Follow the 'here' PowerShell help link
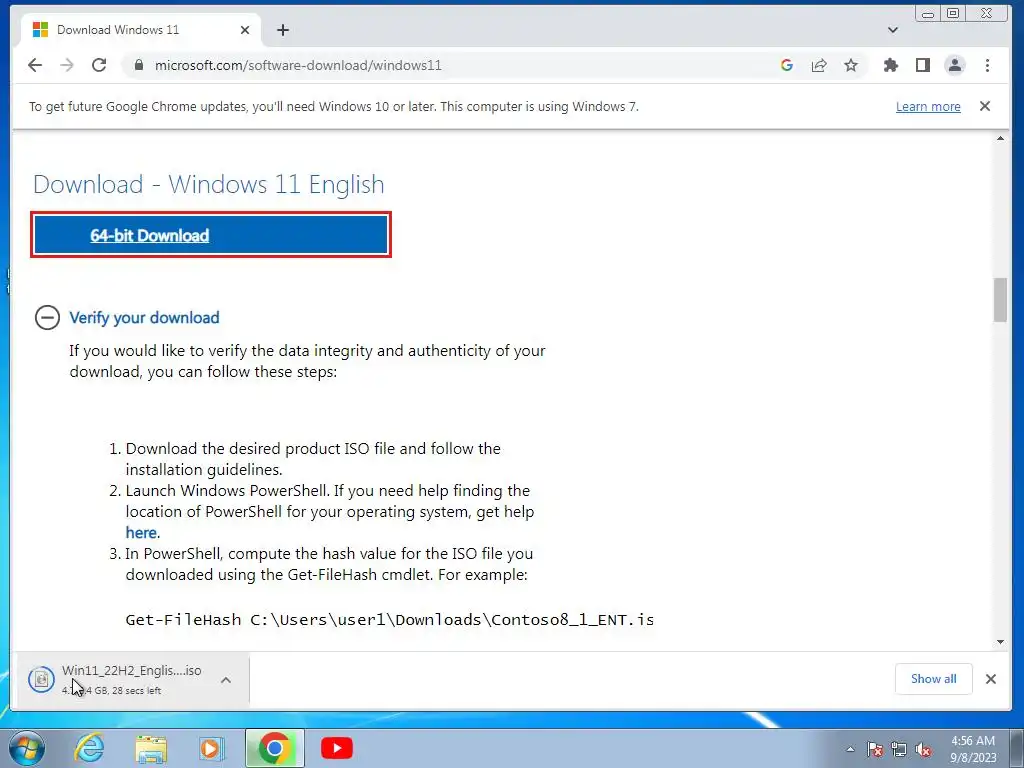This screenshot has height=768, width=1024. (x=141, y=533)
